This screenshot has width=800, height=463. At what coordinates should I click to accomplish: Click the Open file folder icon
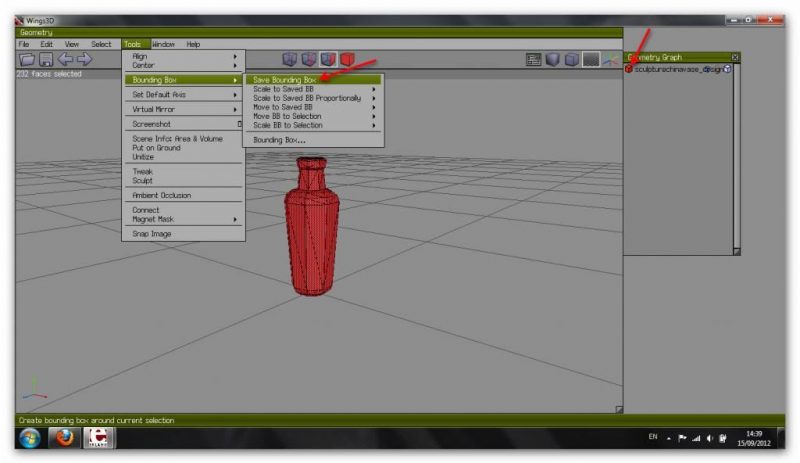[26, 61]
